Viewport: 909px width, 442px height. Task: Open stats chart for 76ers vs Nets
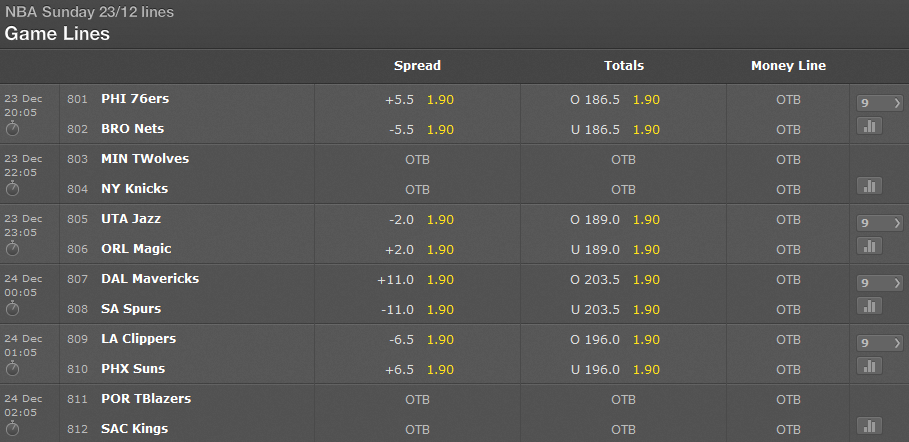(x=869, y=126)
